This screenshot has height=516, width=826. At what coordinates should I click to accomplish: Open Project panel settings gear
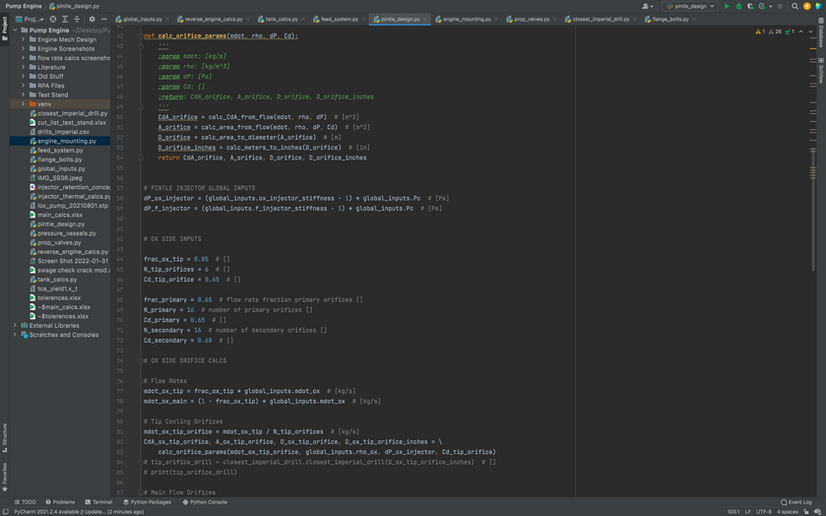92,19
